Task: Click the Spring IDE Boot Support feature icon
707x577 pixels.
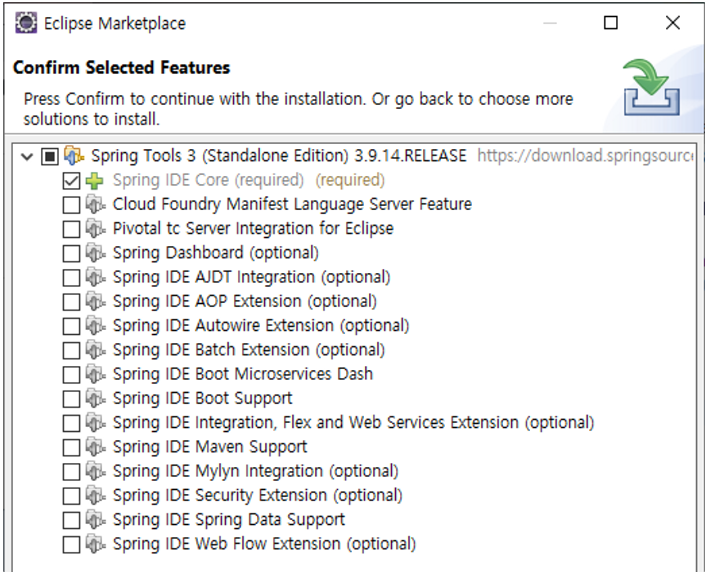Action: pyautogui.click(x=95, y=398)
